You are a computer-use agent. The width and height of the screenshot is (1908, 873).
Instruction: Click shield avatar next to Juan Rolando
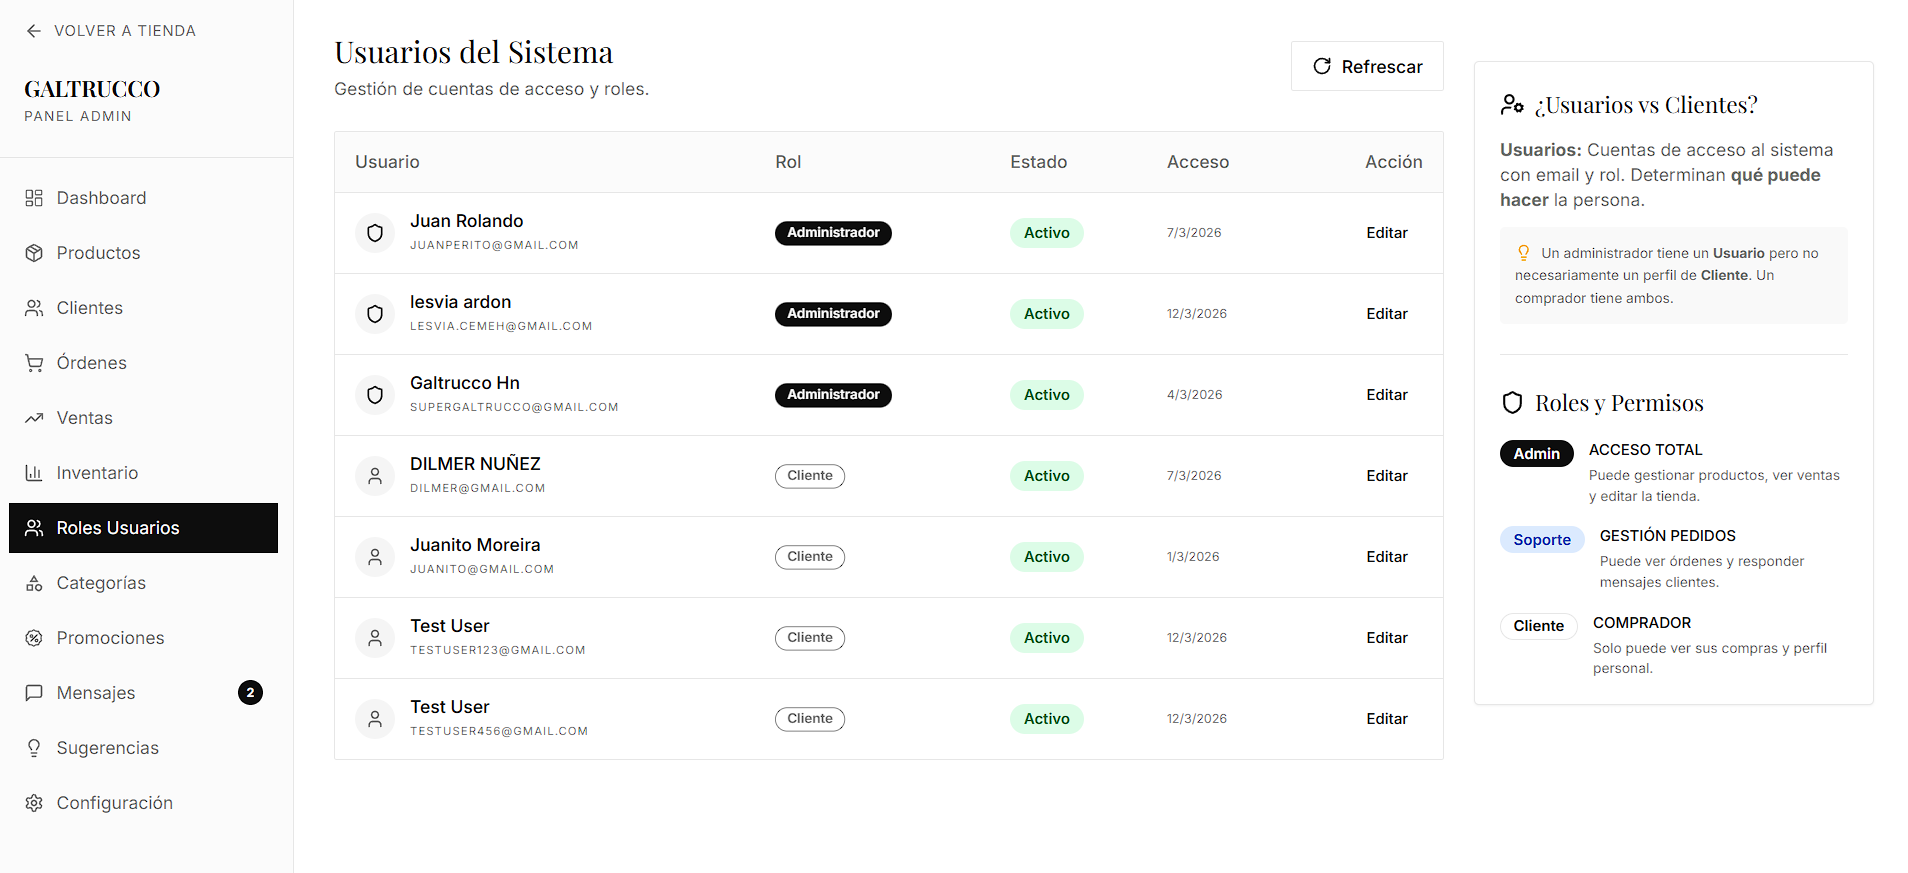(375, 233)
